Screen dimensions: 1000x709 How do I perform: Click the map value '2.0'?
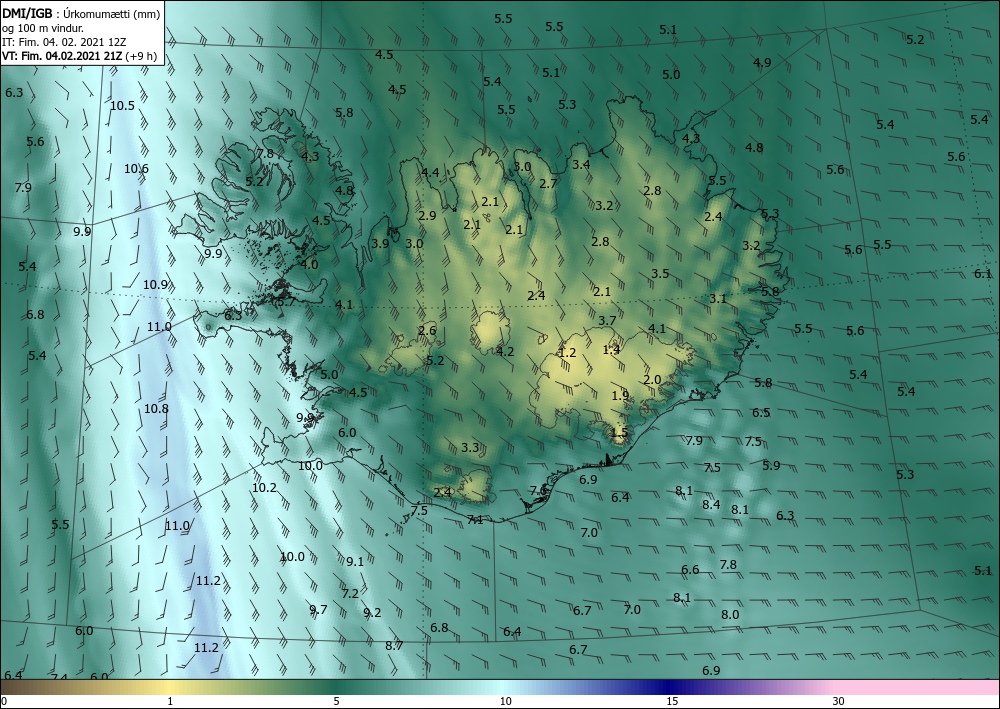point(652,380)
